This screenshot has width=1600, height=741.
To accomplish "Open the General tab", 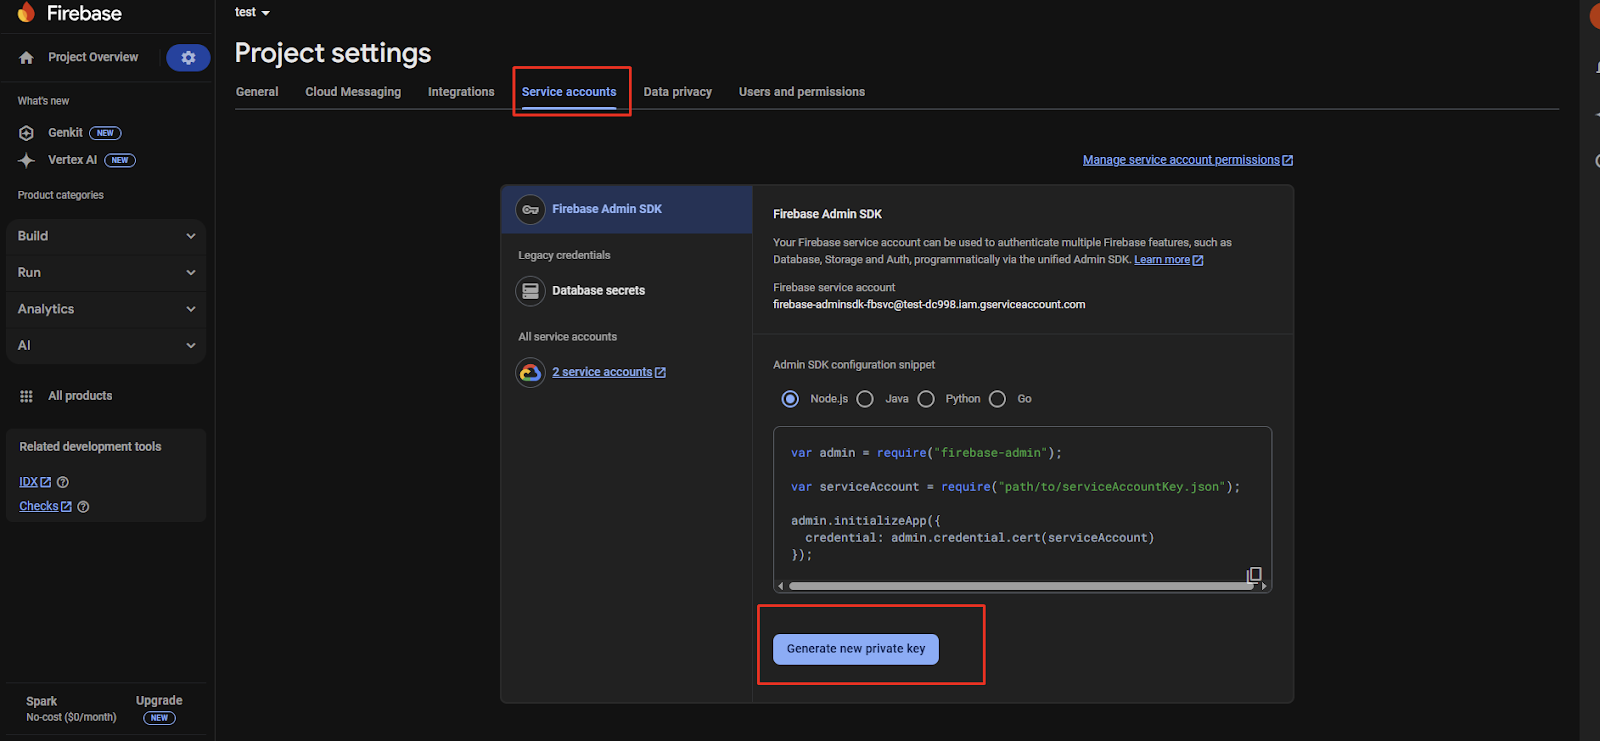I will (257, 92).
